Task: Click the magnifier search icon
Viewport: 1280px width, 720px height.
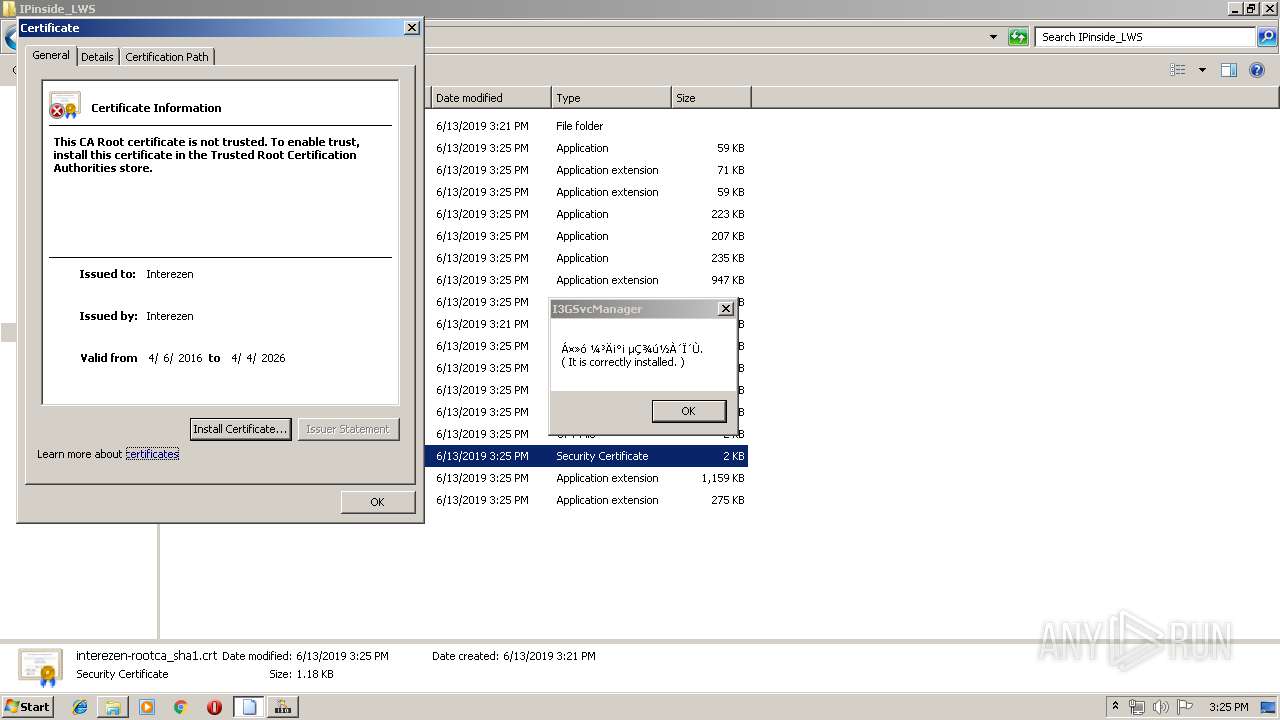Action: coord(1267,37)
